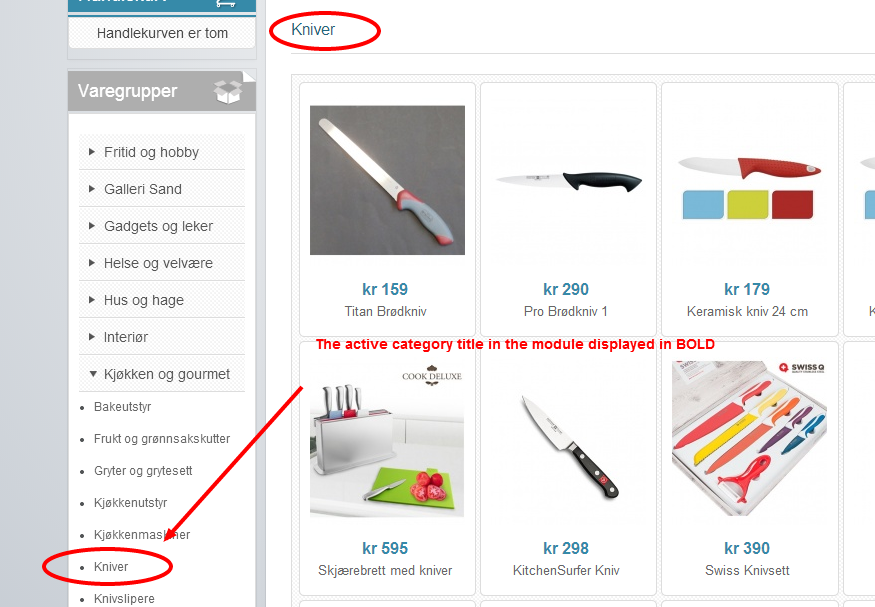Screen dimensions: 875x607
Task: Select the Kniver subcategory in sidebar
Action: pyautogui.click(x=111, y=567)
